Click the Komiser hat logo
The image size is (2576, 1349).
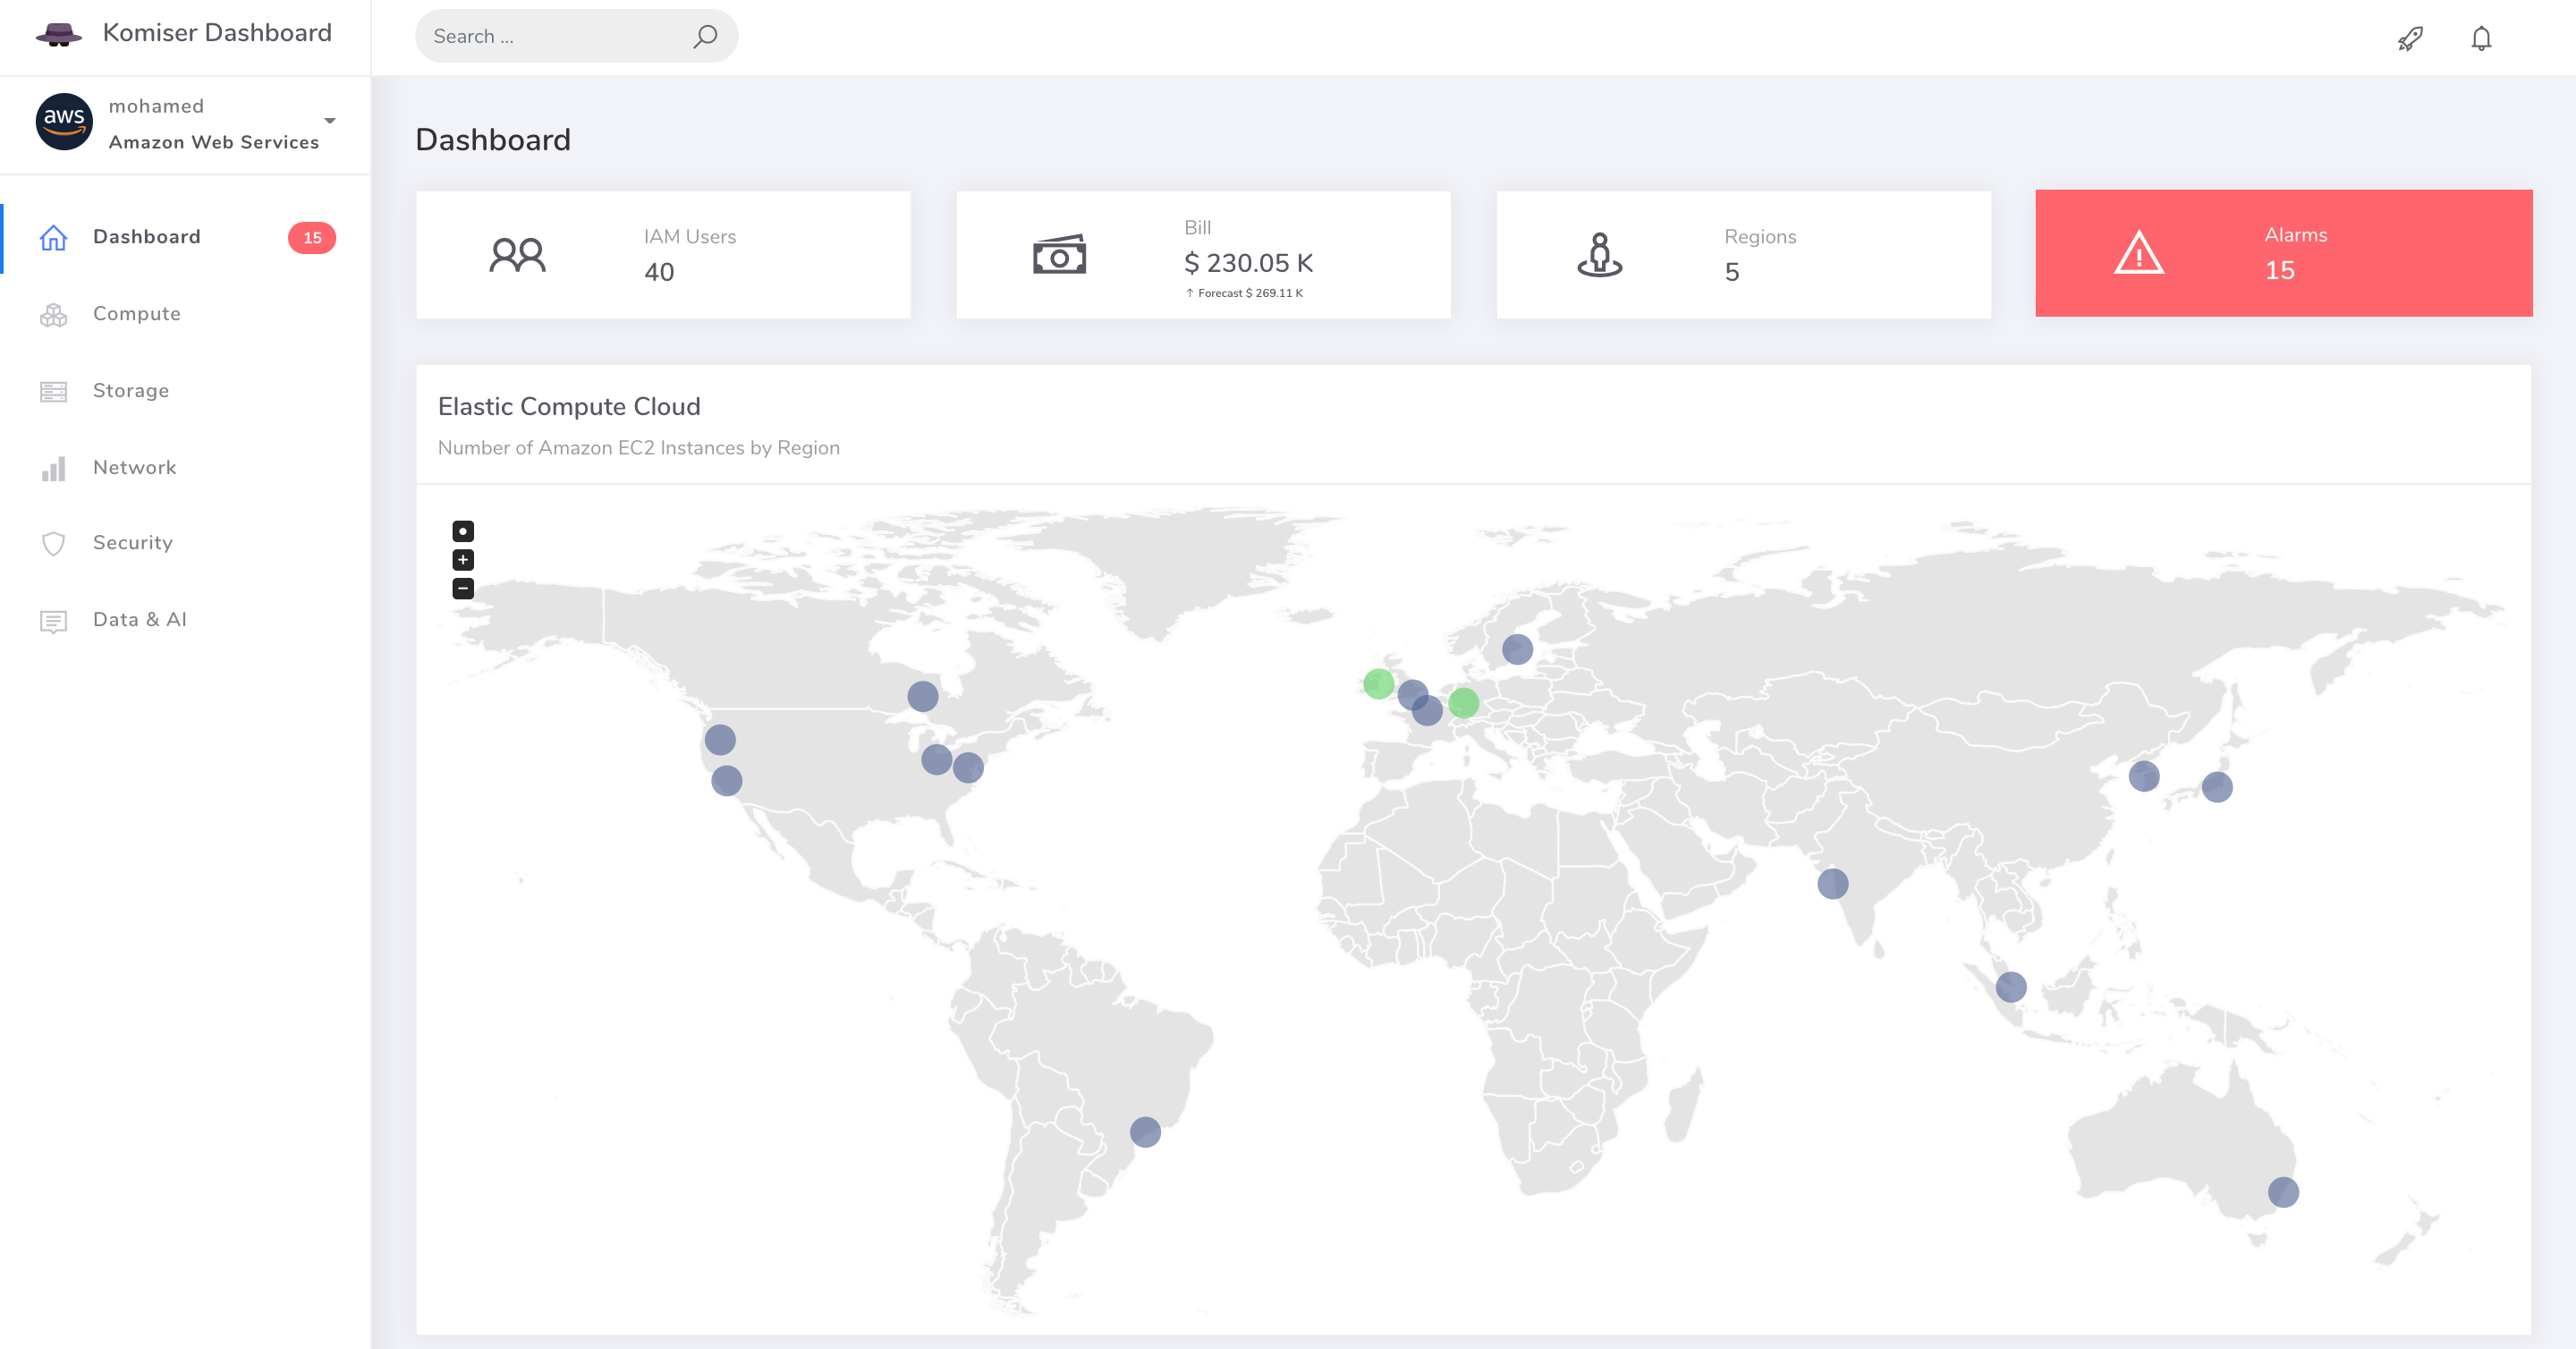tap(59, 34)
